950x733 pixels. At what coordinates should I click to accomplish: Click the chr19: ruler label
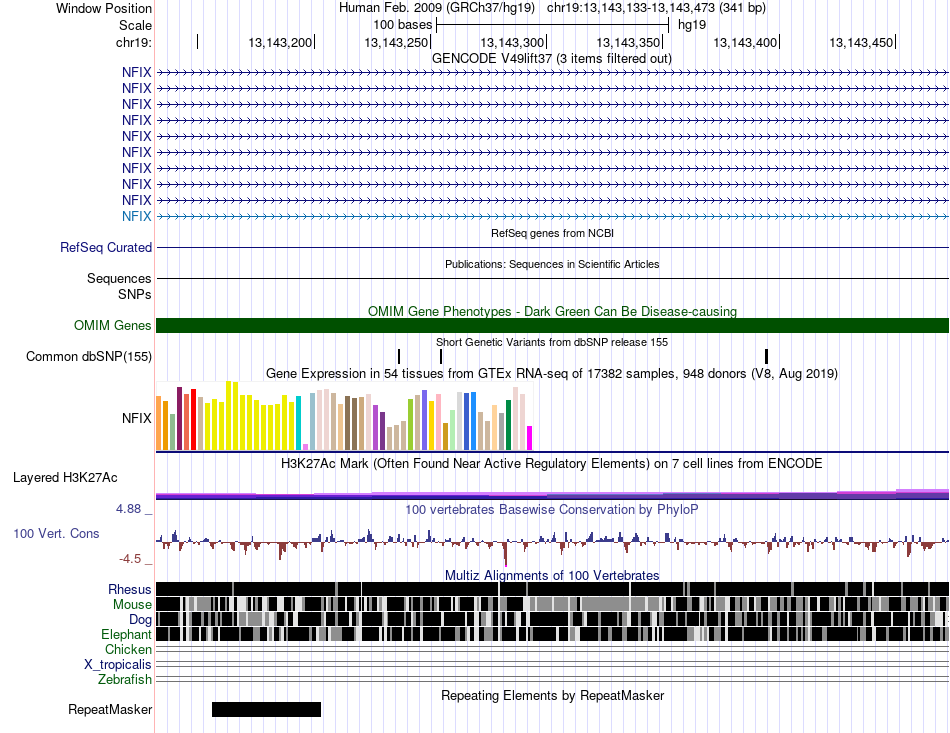(x=133, y=42)
